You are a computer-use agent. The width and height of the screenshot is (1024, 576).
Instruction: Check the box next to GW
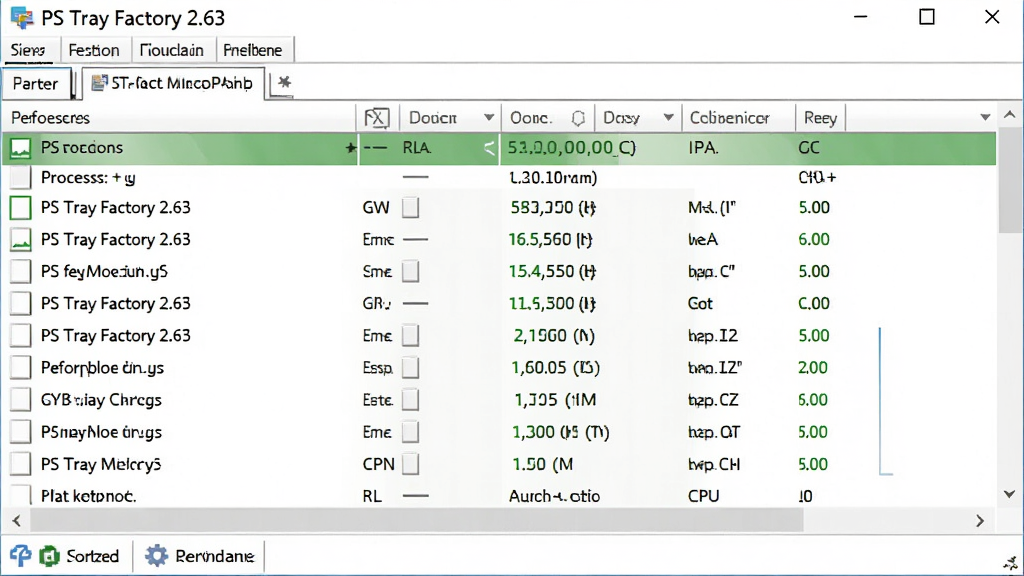click(411, 208)
